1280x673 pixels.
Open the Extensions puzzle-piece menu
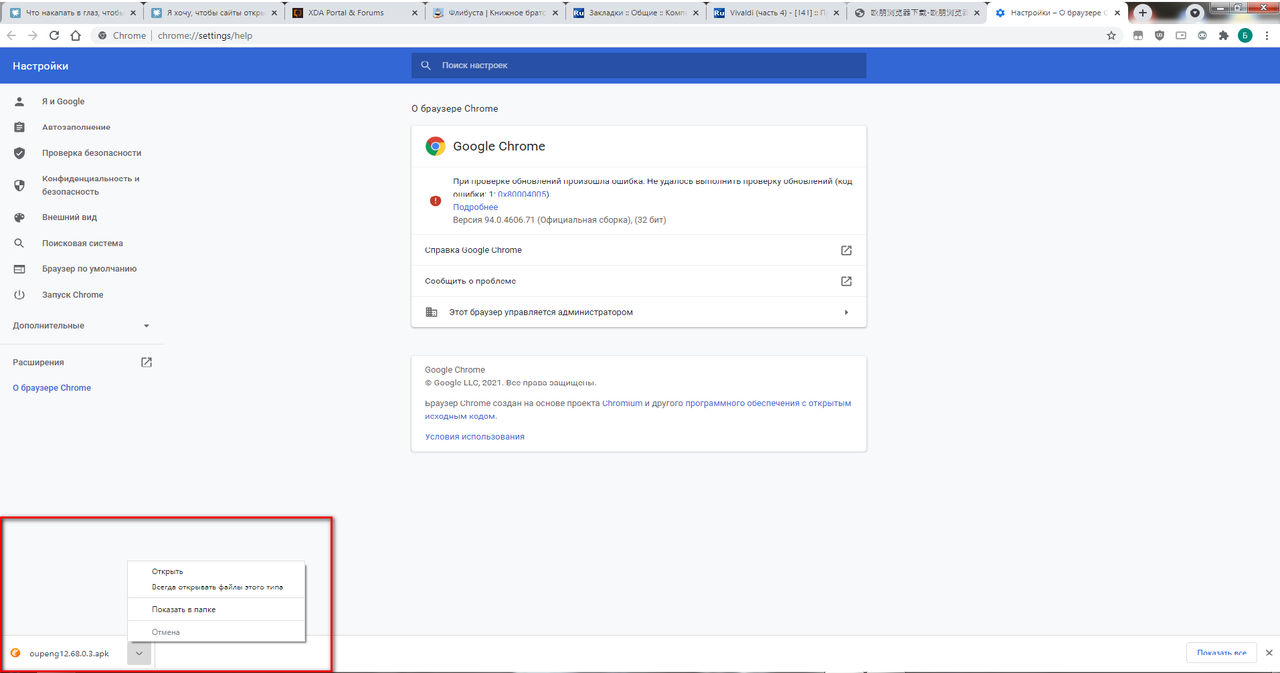(1223, 35)
